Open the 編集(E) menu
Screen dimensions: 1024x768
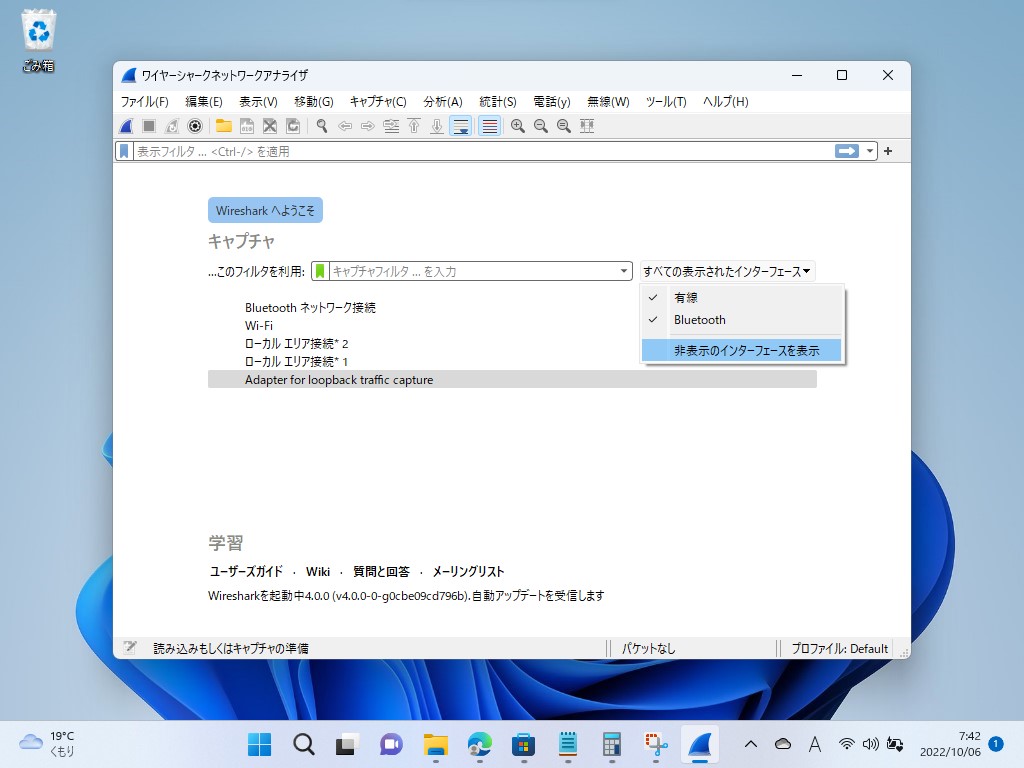[x=204, y=102]
